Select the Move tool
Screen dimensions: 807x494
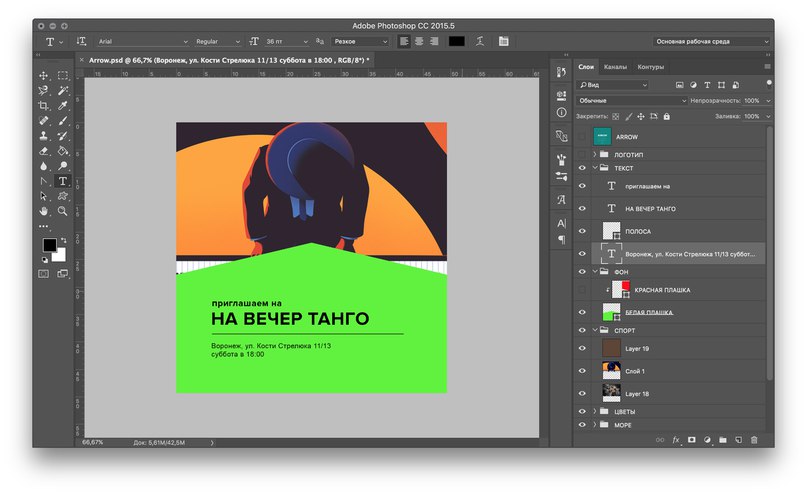43,76
